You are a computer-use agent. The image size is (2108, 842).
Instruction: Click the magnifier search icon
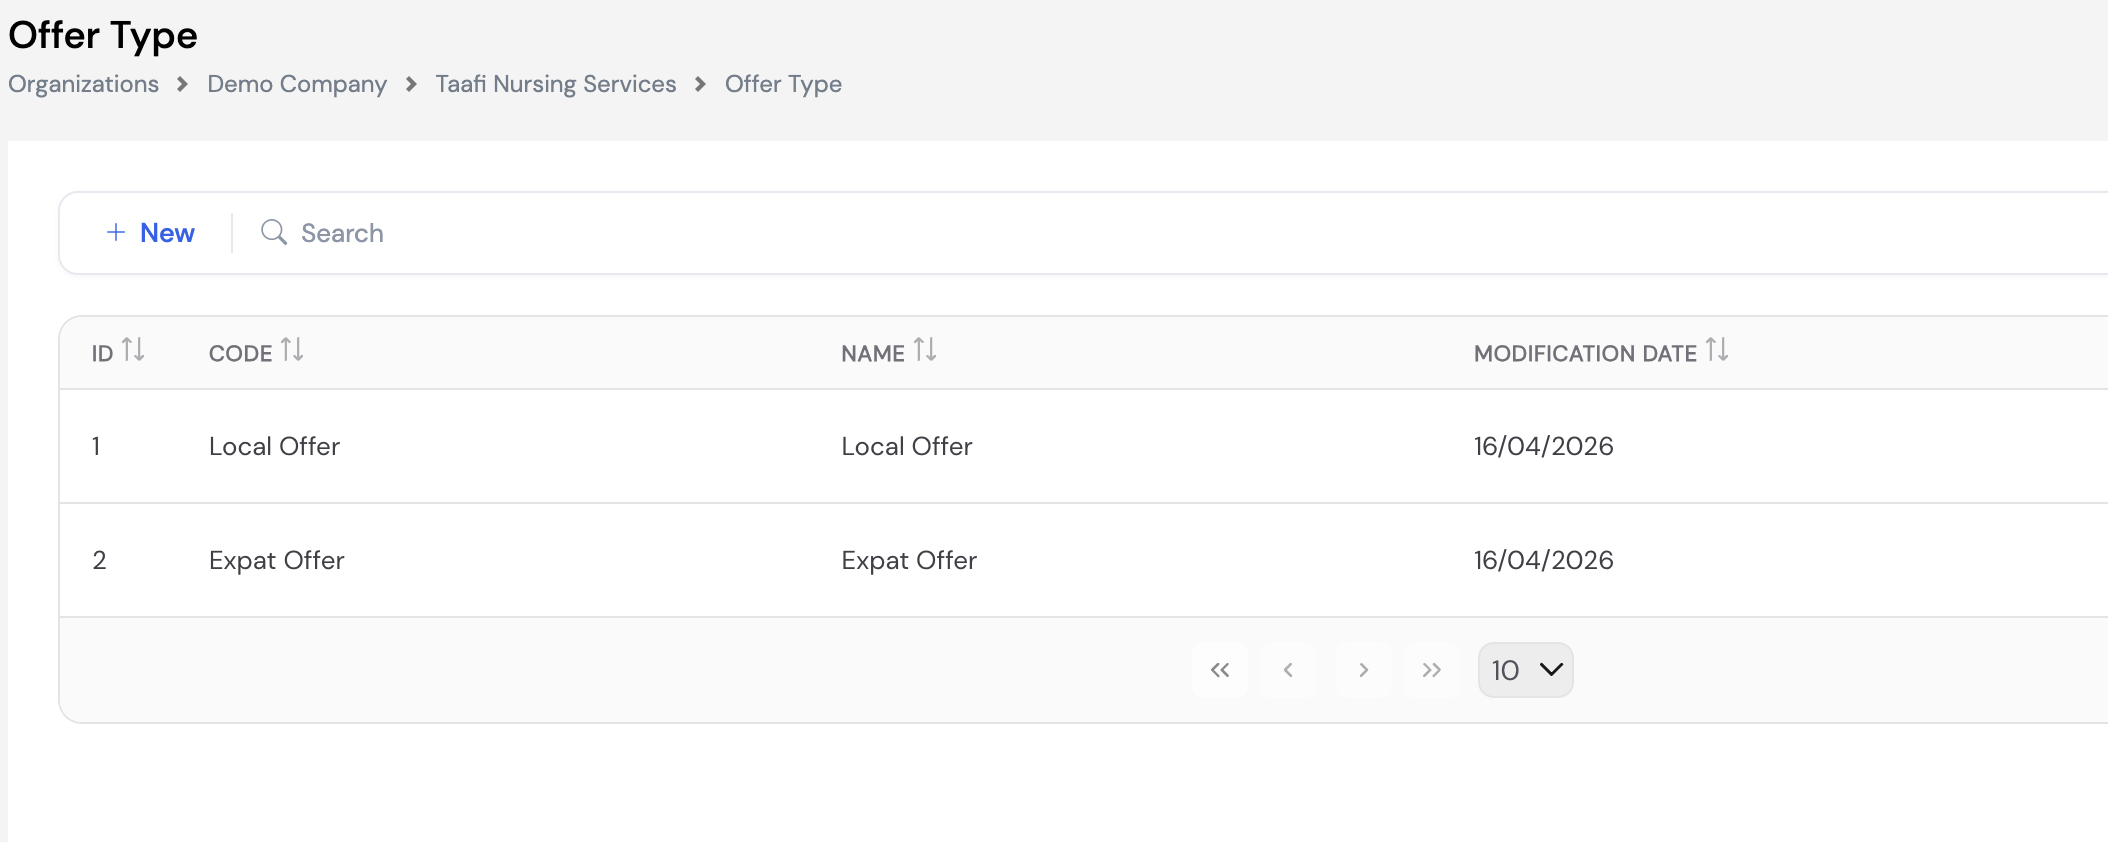tap(274, 232)
